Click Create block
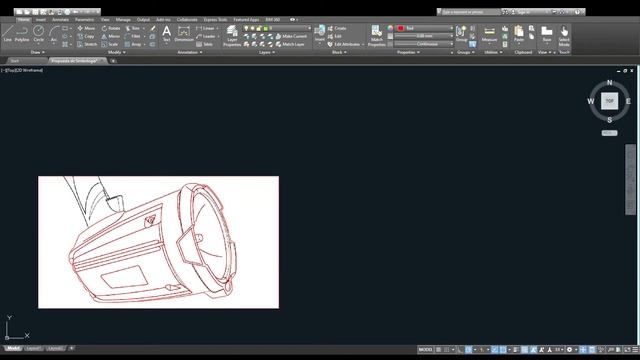This screenshot has width=640, height=360. pyautogui.click(x=337, y=28)
